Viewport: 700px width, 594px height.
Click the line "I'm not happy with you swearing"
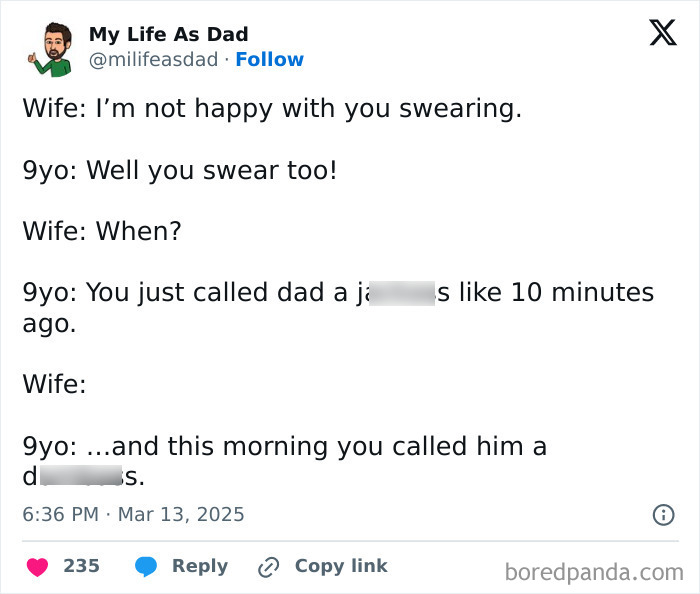[x=272, y=108]
